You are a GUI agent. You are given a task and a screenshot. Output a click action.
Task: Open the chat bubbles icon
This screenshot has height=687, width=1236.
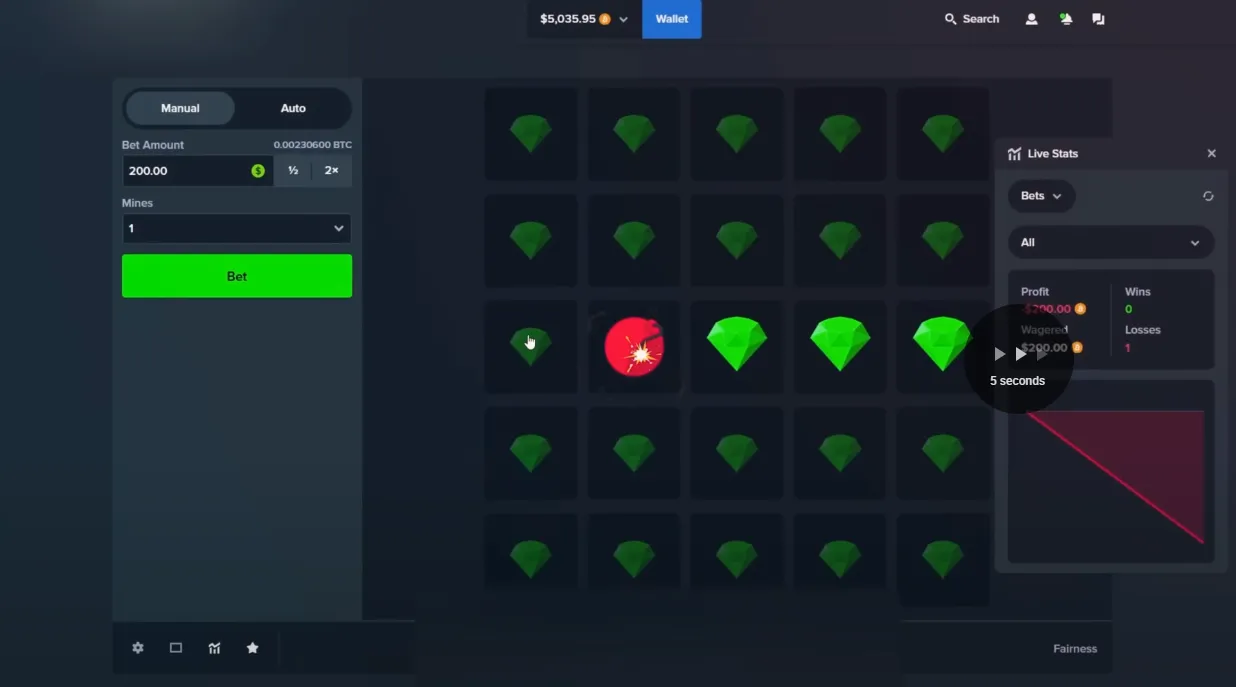pyautogui.click(x=1098, y=19)
